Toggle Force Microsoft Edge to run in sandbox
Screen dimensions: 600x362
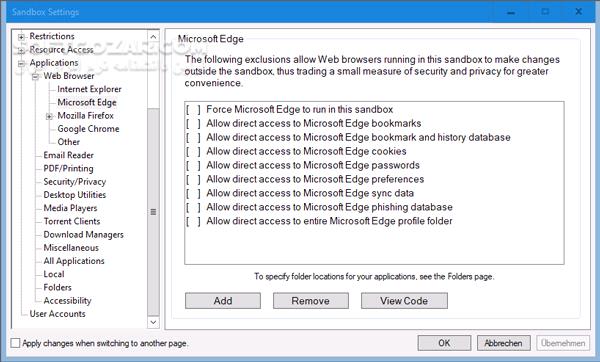[x=193, y=110]
